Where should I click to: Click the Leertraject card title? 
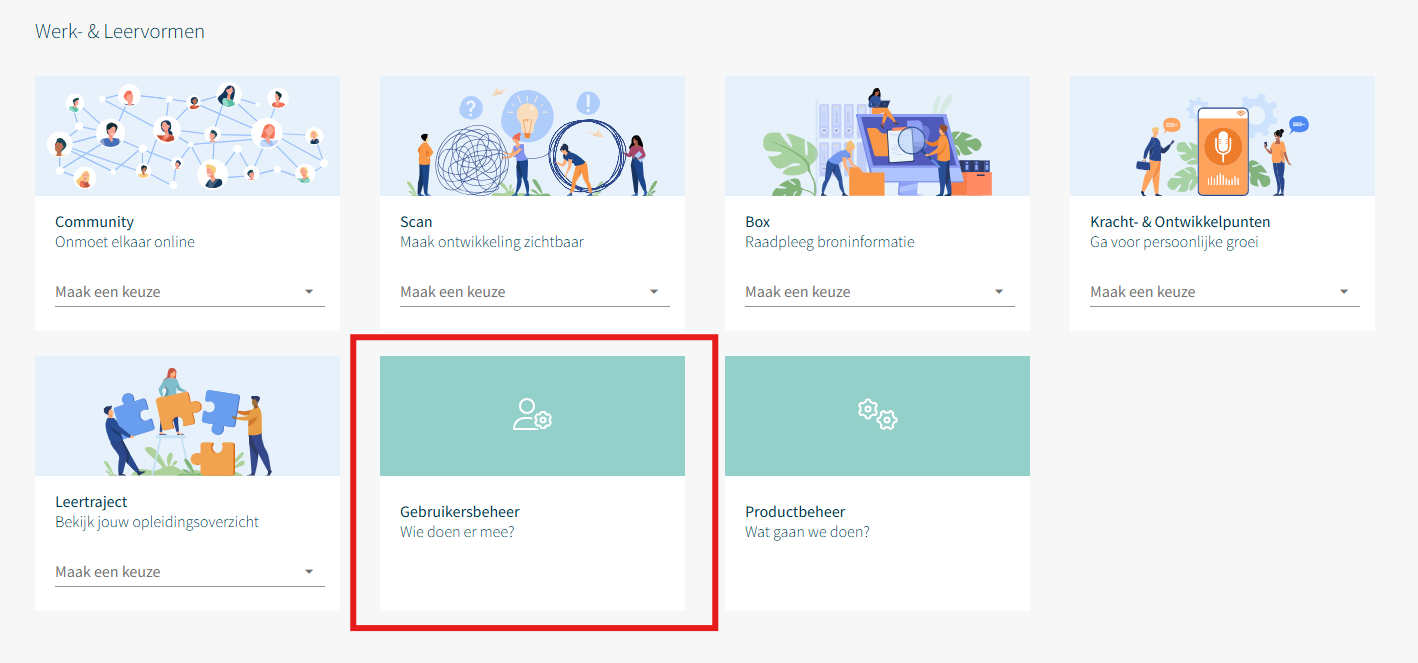tap(91, 502)
